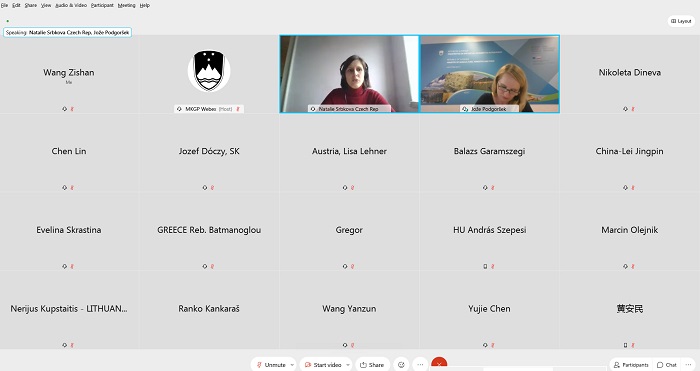Click the red leave meeting button

[439, 364]
